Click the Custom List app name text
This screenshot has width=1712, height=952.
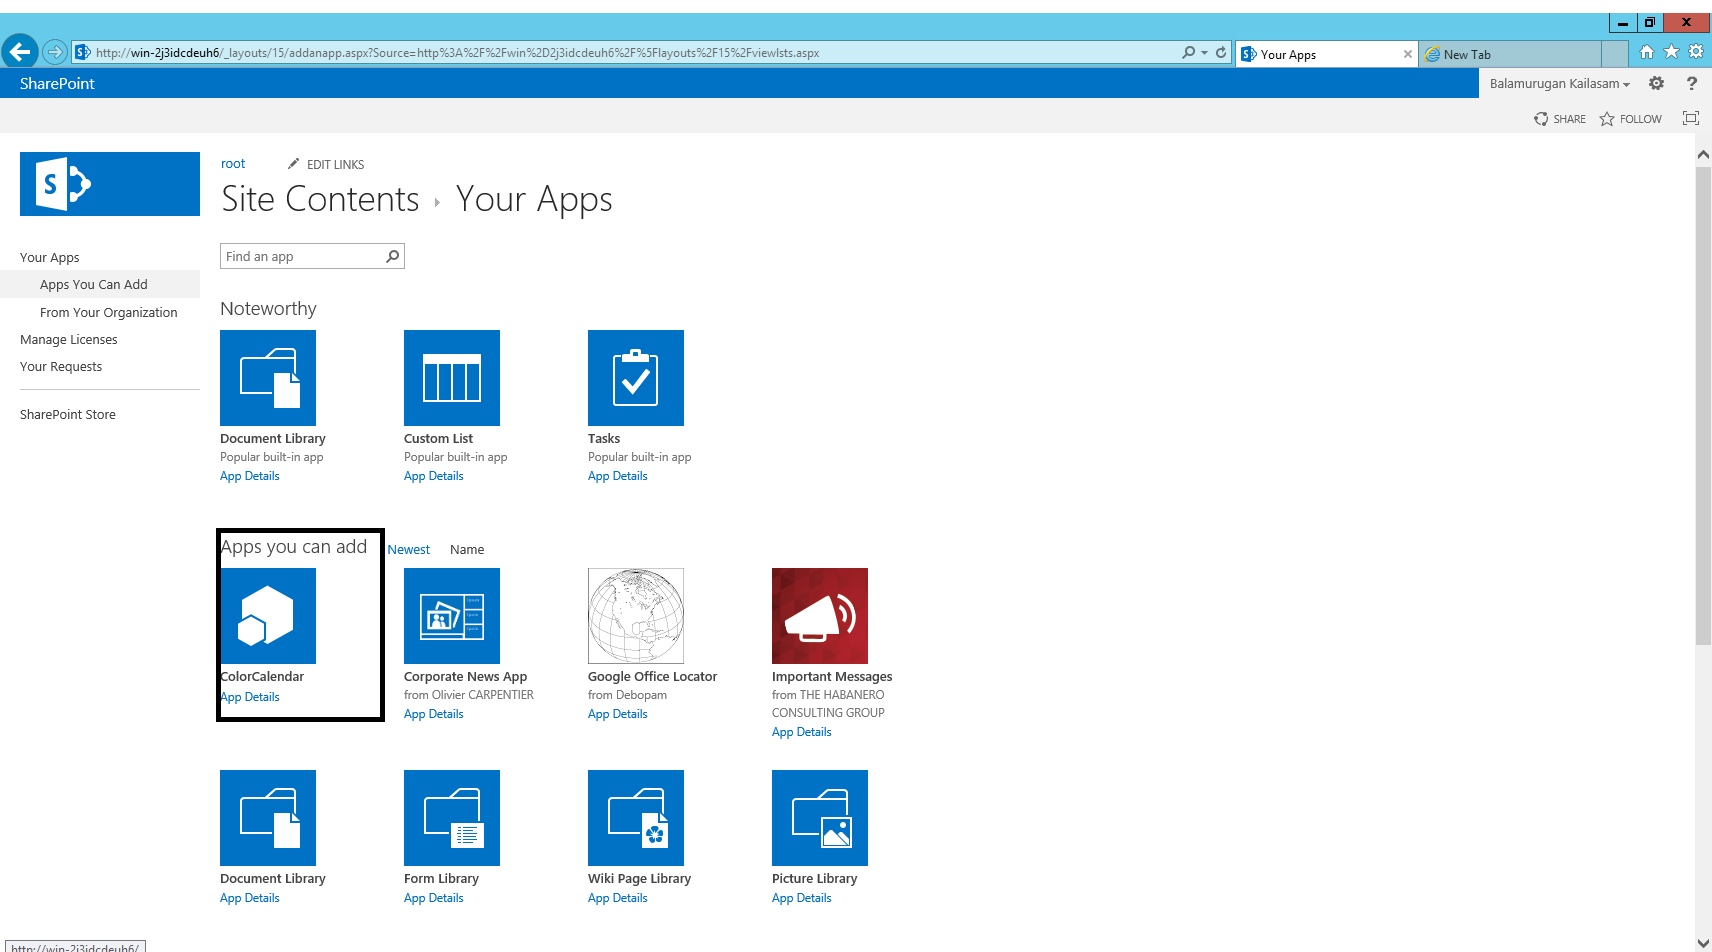tap(438, 439)
